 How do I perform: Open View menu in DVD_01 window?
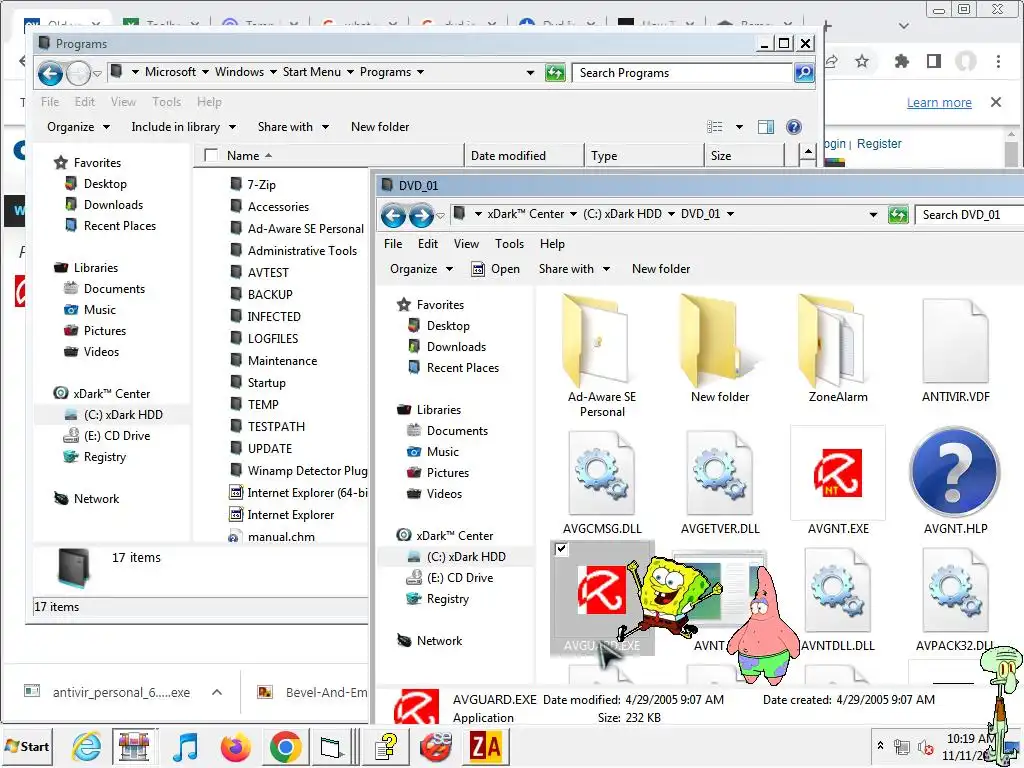coord(466,244)
